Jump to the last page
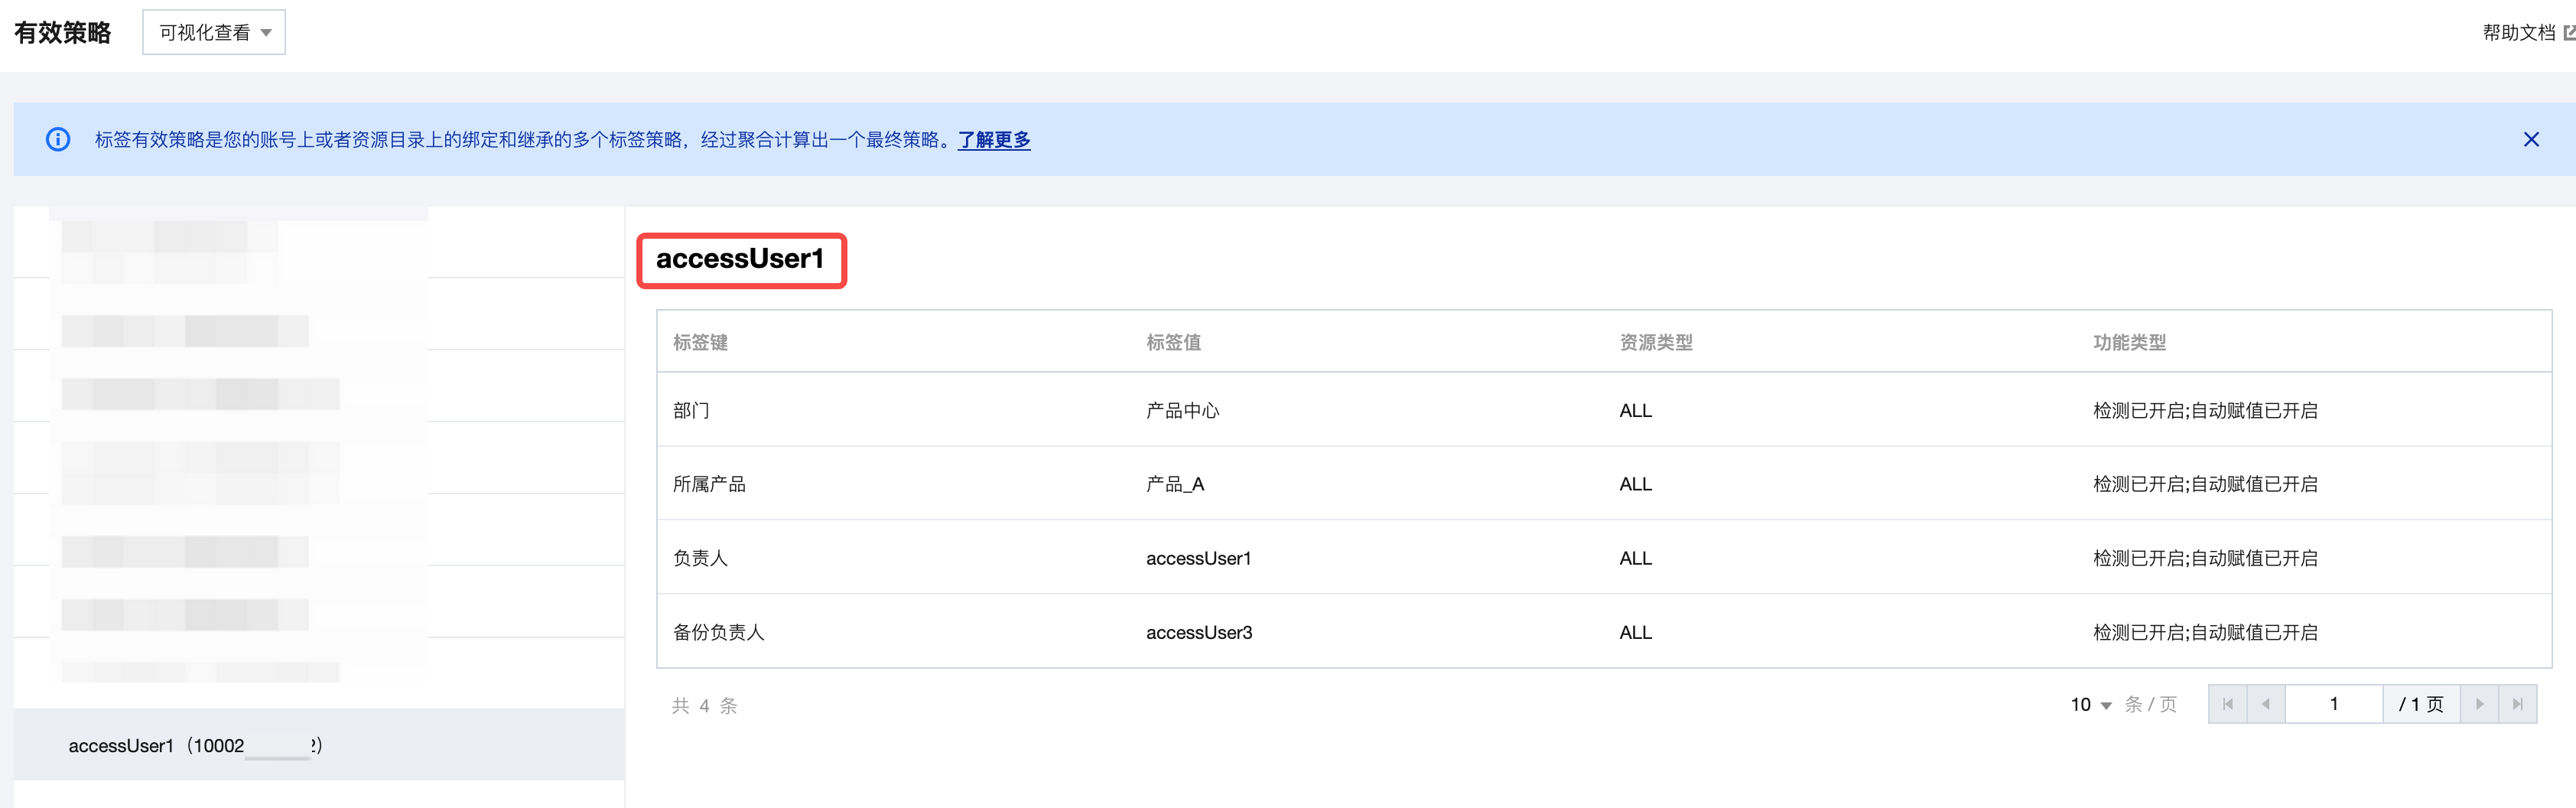2576x808 pixels. 2517,704
